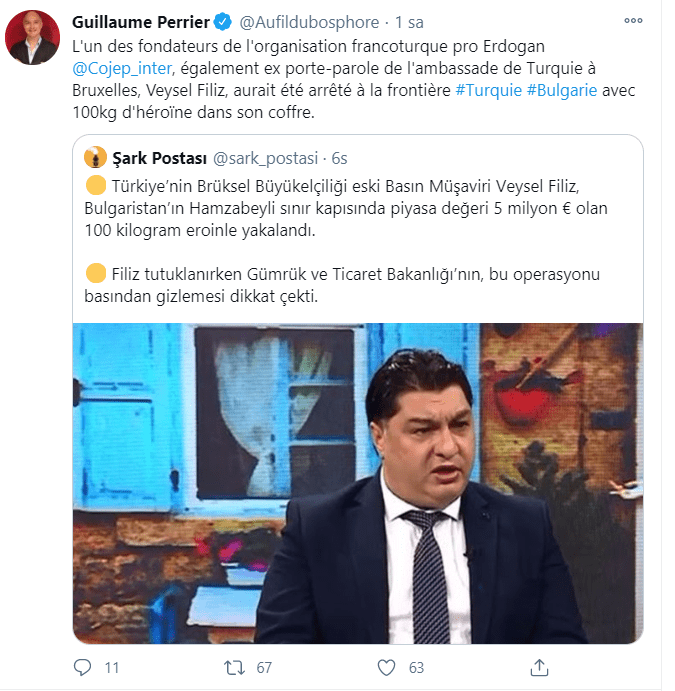
Task: Click the Şark Postası account name
Action: pyautogui.click(x=159, y=158)
